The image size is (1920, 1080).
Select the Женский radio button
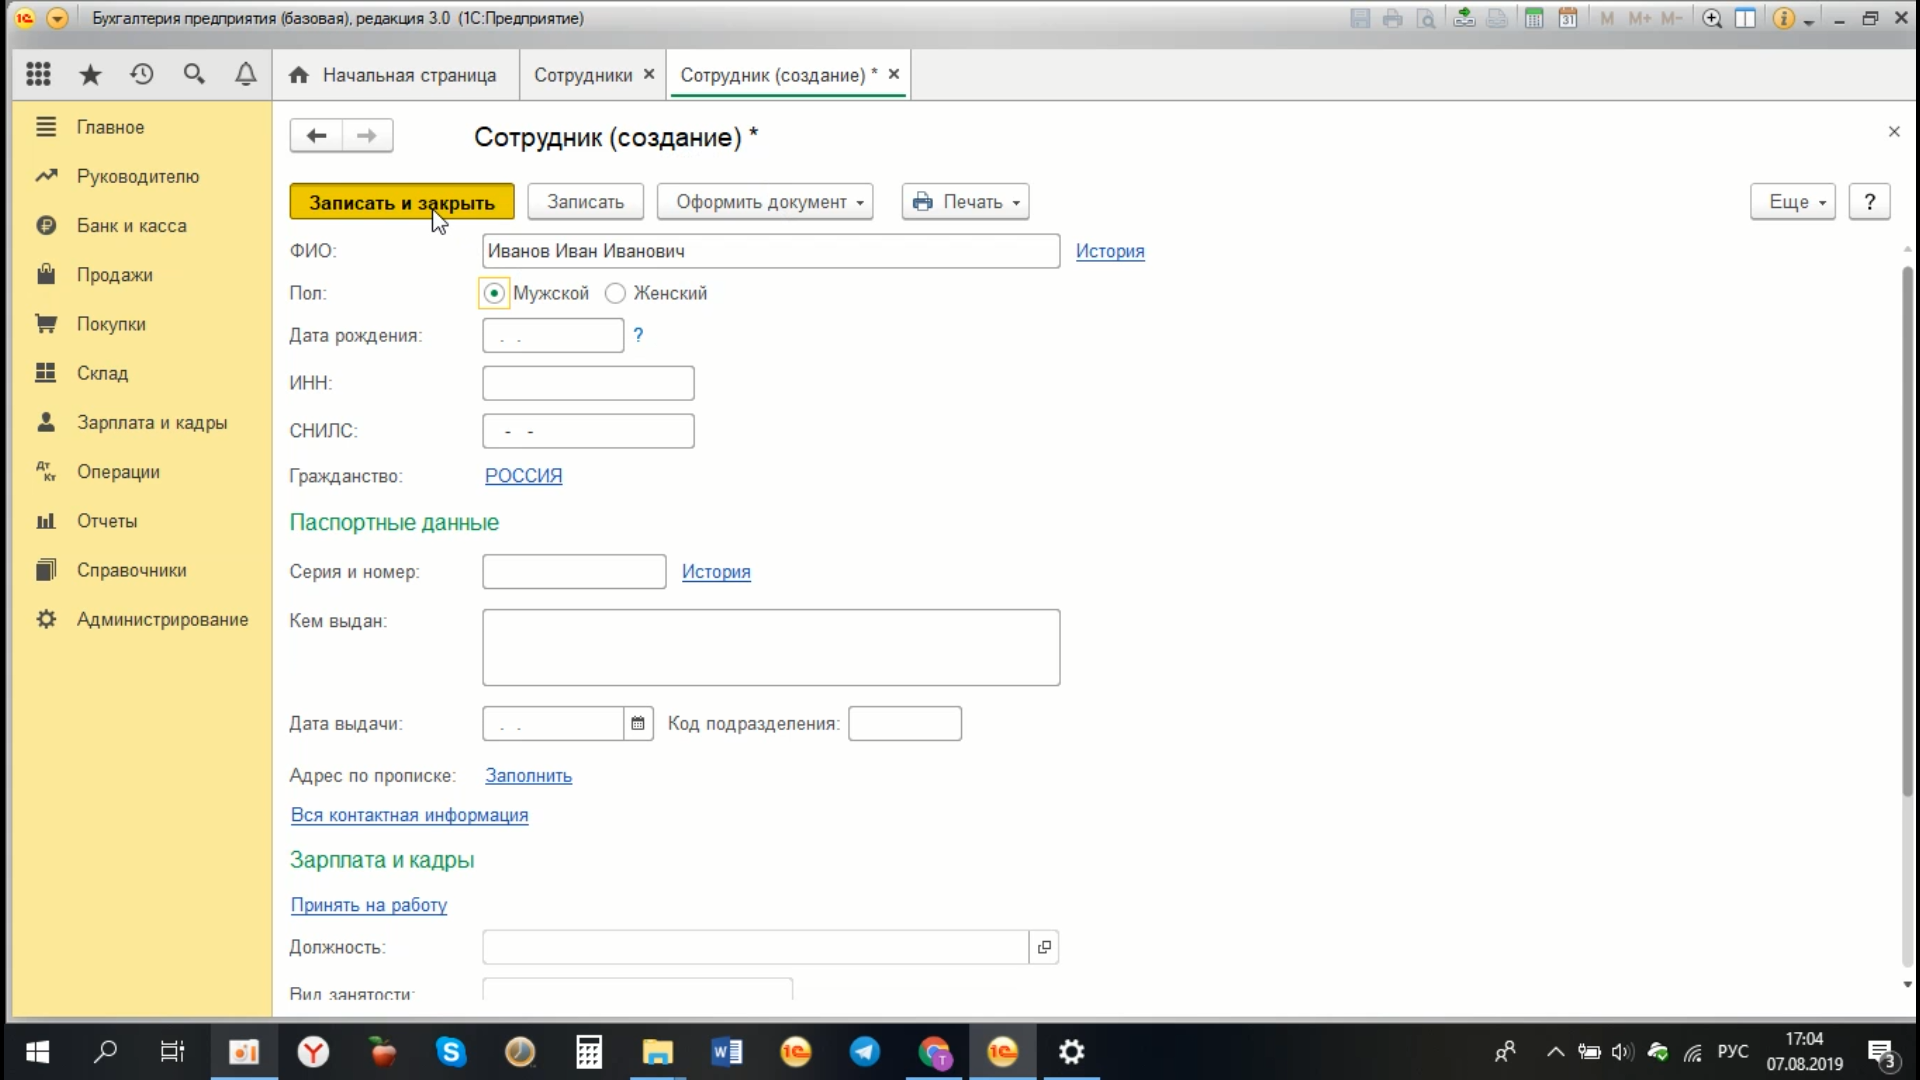[x=615, y=293]
